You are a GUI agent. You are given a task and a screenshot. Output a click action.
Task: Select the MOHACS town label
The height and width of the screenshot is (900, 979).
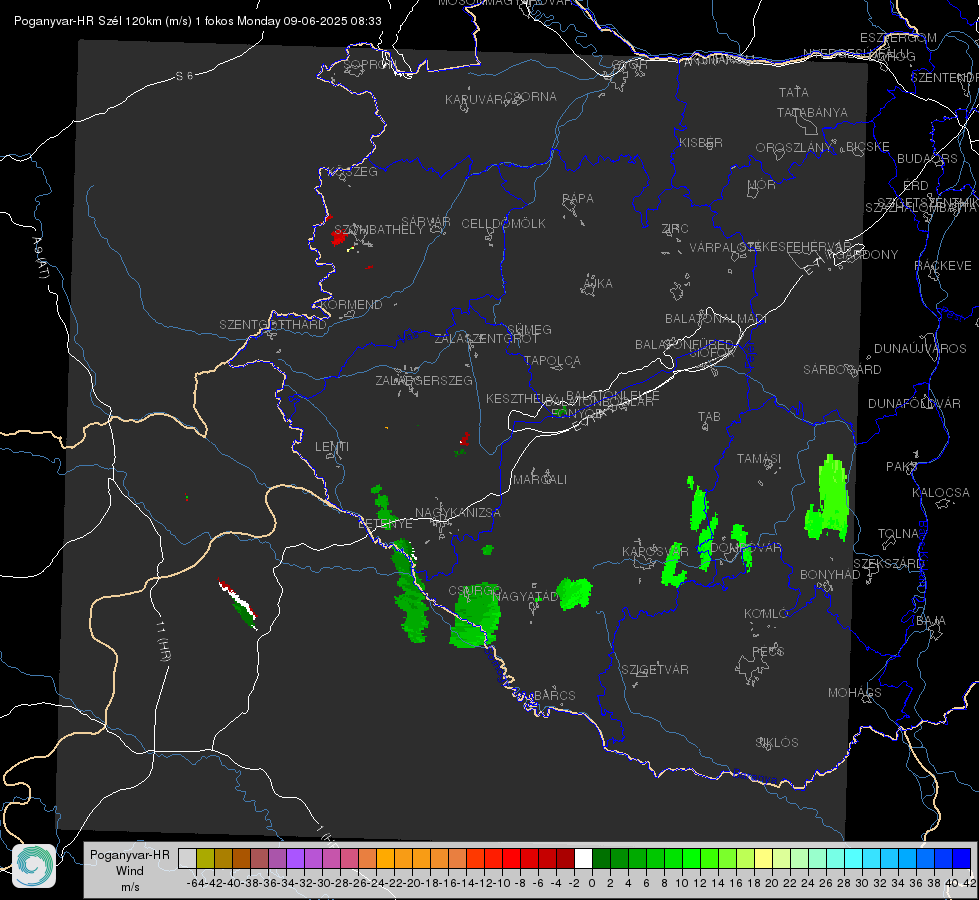pos(855,693)
